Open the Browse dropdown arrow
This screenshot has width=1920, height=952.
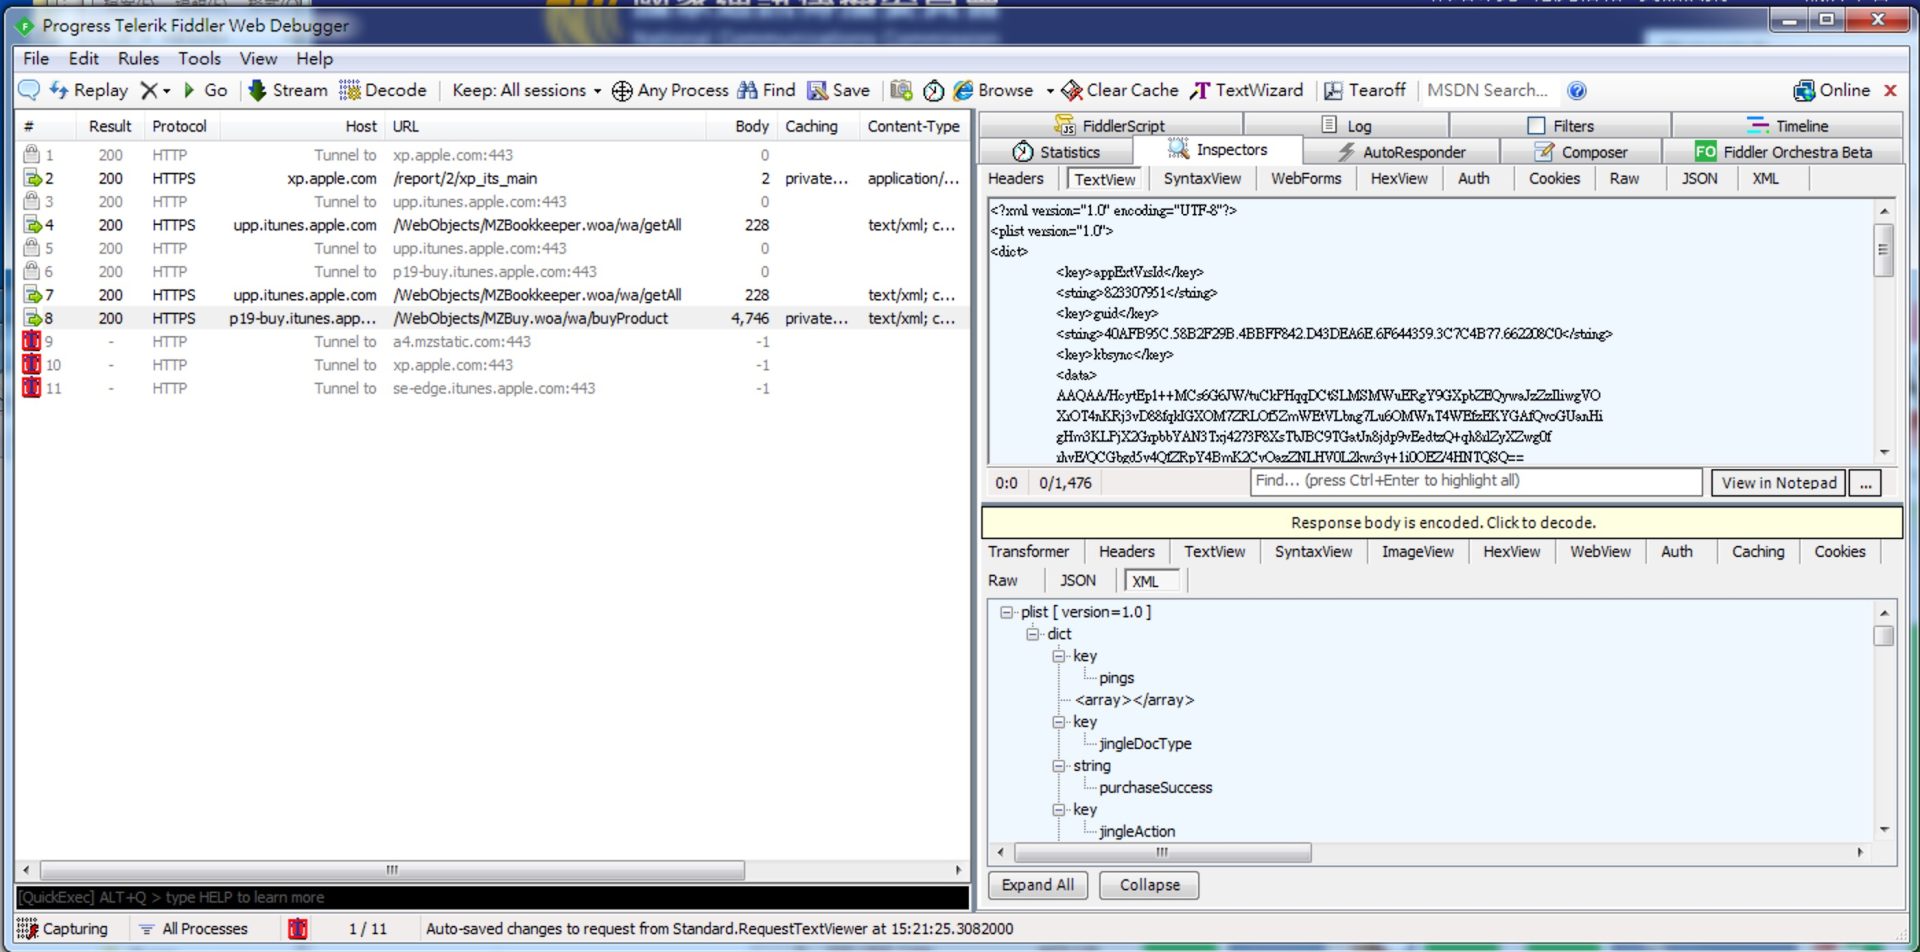point(1050,91)
